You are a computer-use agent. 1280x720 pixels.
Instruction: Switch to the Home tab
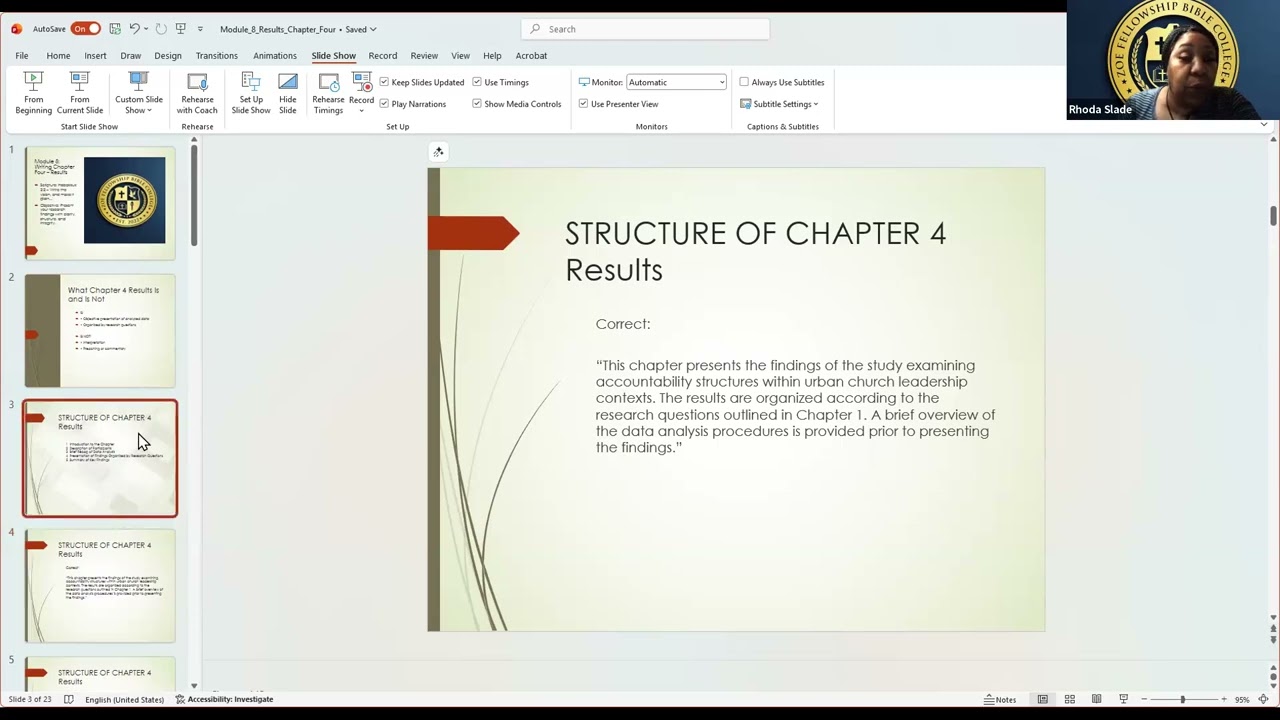pos(58,56)
